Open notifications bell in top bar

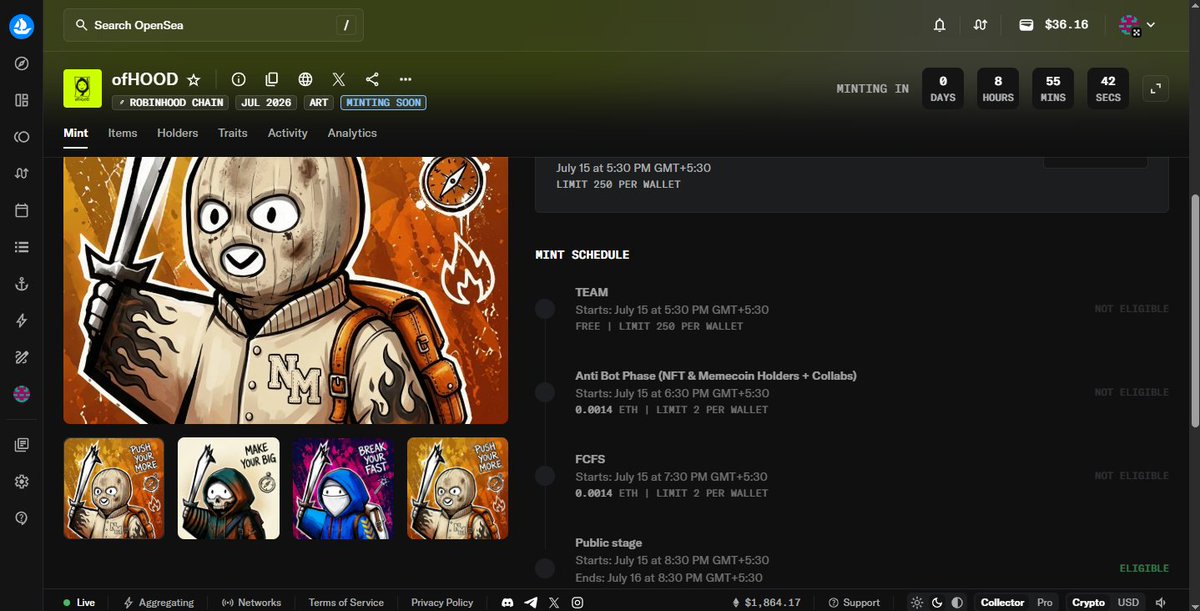tap(939, 25)
